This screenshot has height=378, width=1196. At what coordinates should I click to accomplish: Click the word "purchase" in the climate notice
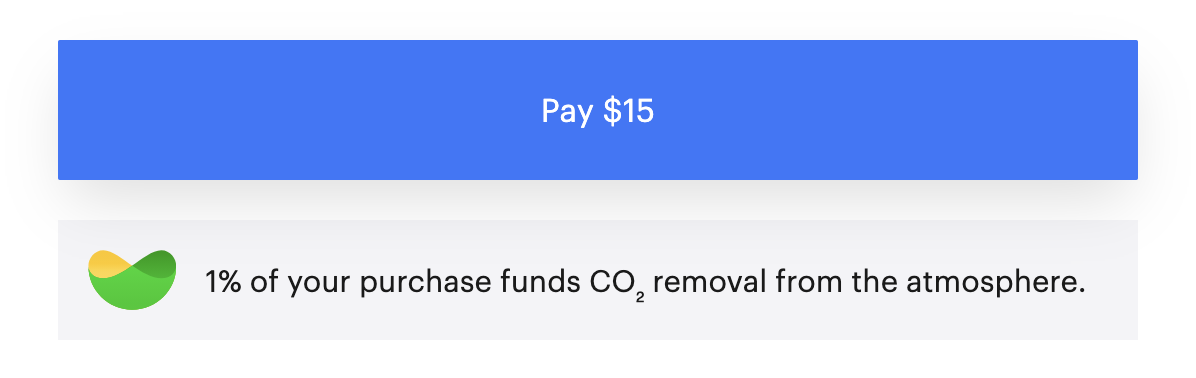click(426, 284)
